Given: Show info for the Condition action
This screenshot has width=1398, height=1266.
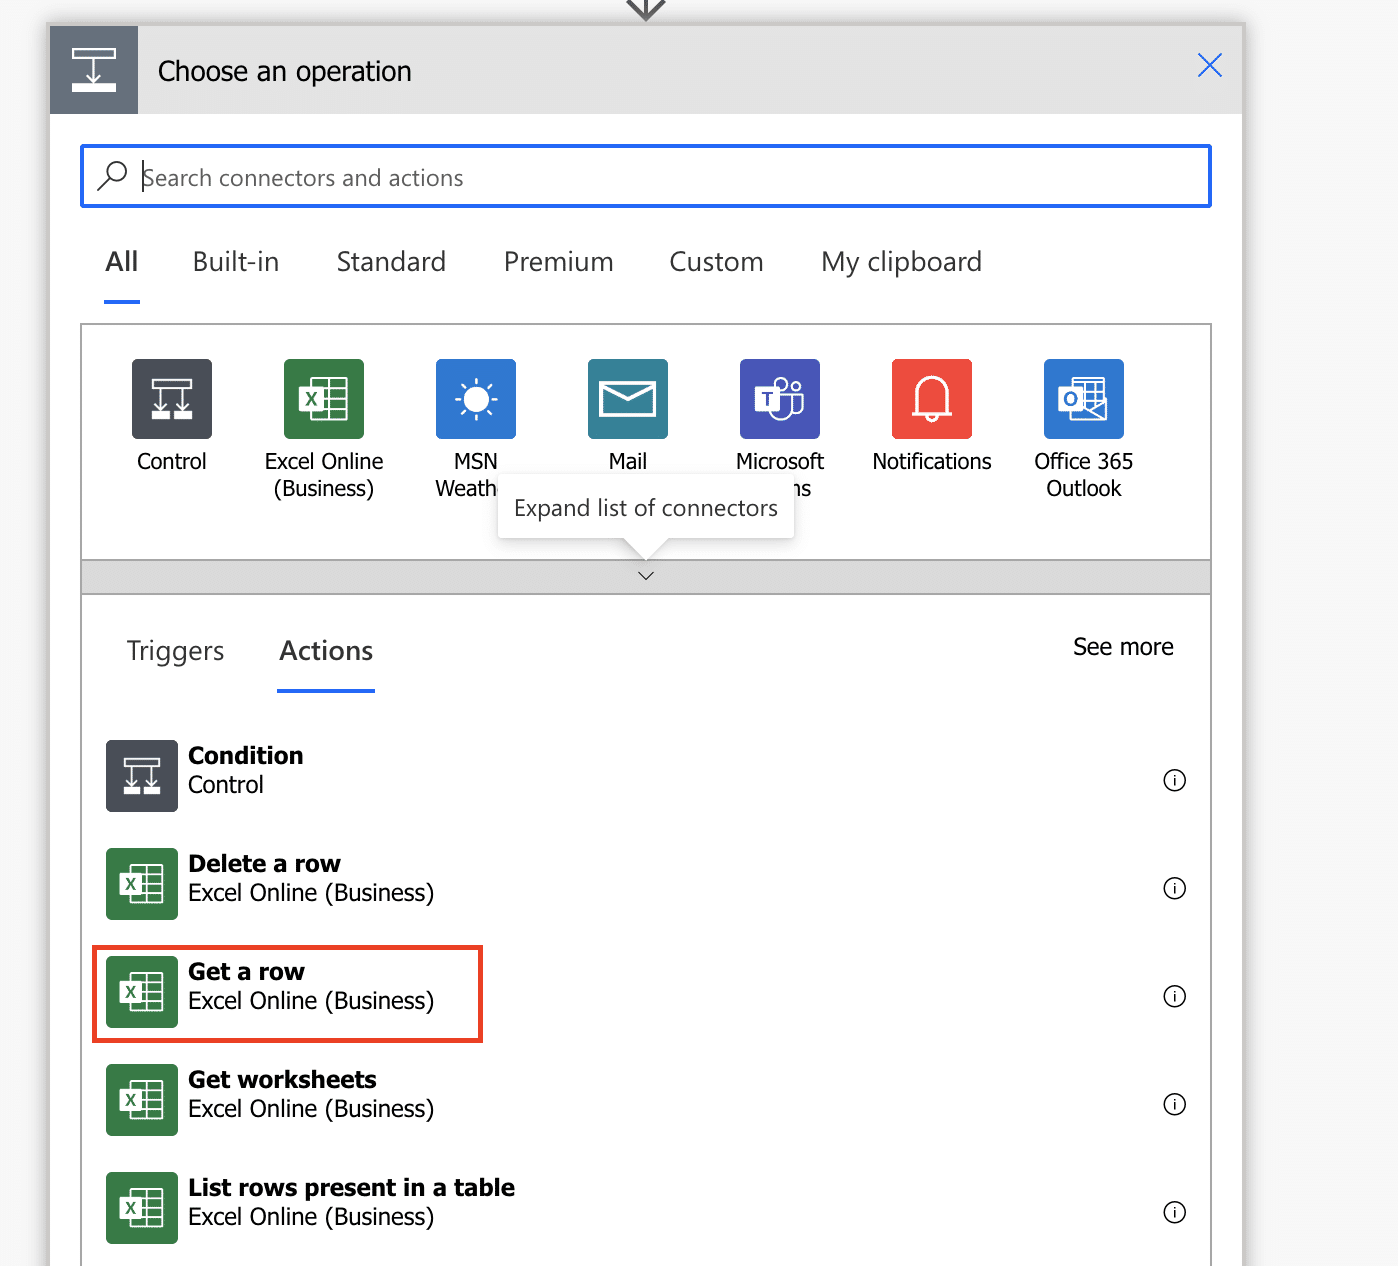Looking at the screenshot, I should (1174, 780).
